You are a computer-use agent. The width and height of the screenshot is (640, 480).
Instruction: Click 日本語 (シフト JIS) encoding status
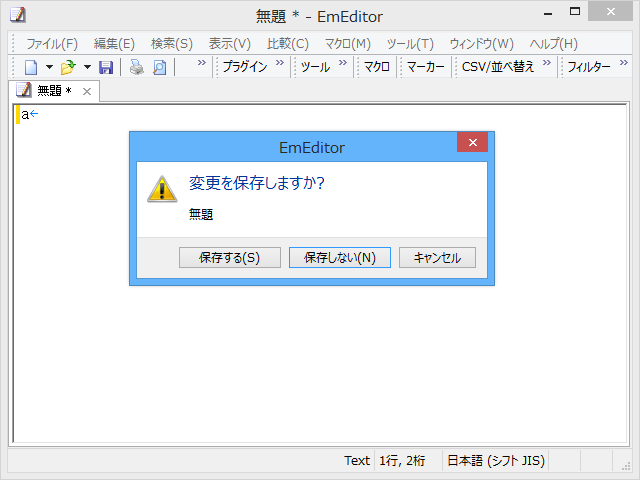(x=496, y=460)
